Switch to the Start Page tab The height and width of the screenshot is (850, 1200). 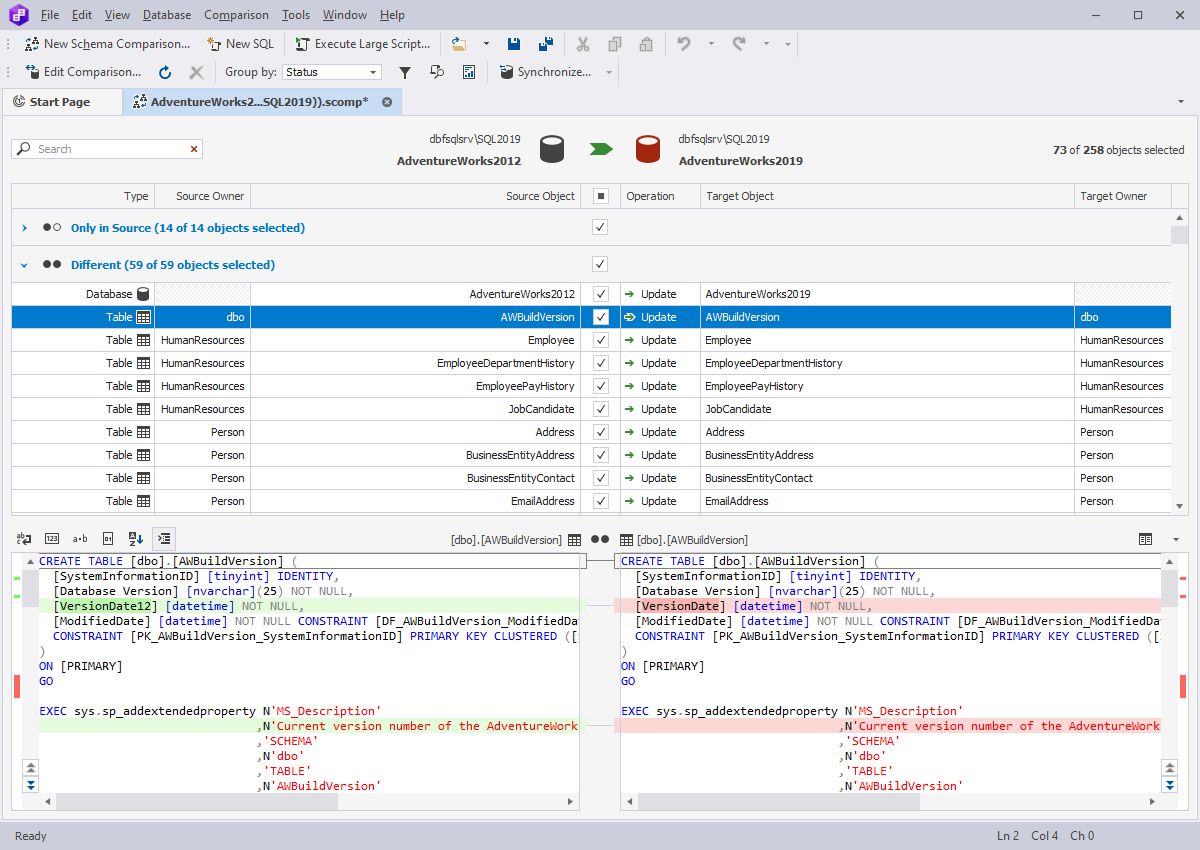60,102
